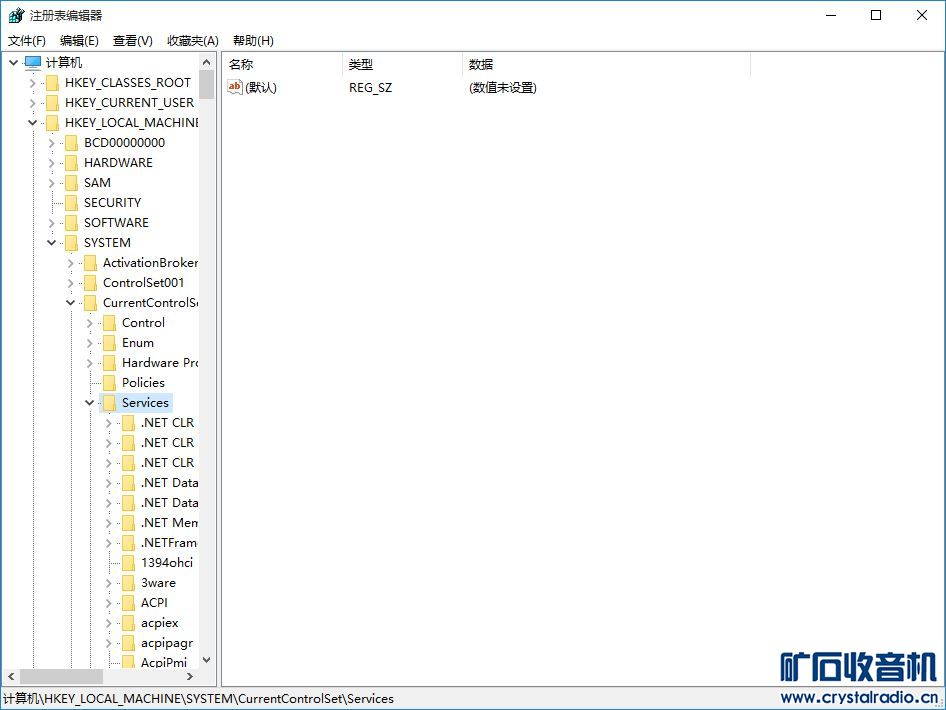Click the tree vertical scrollbar thumb

point(206,84)
